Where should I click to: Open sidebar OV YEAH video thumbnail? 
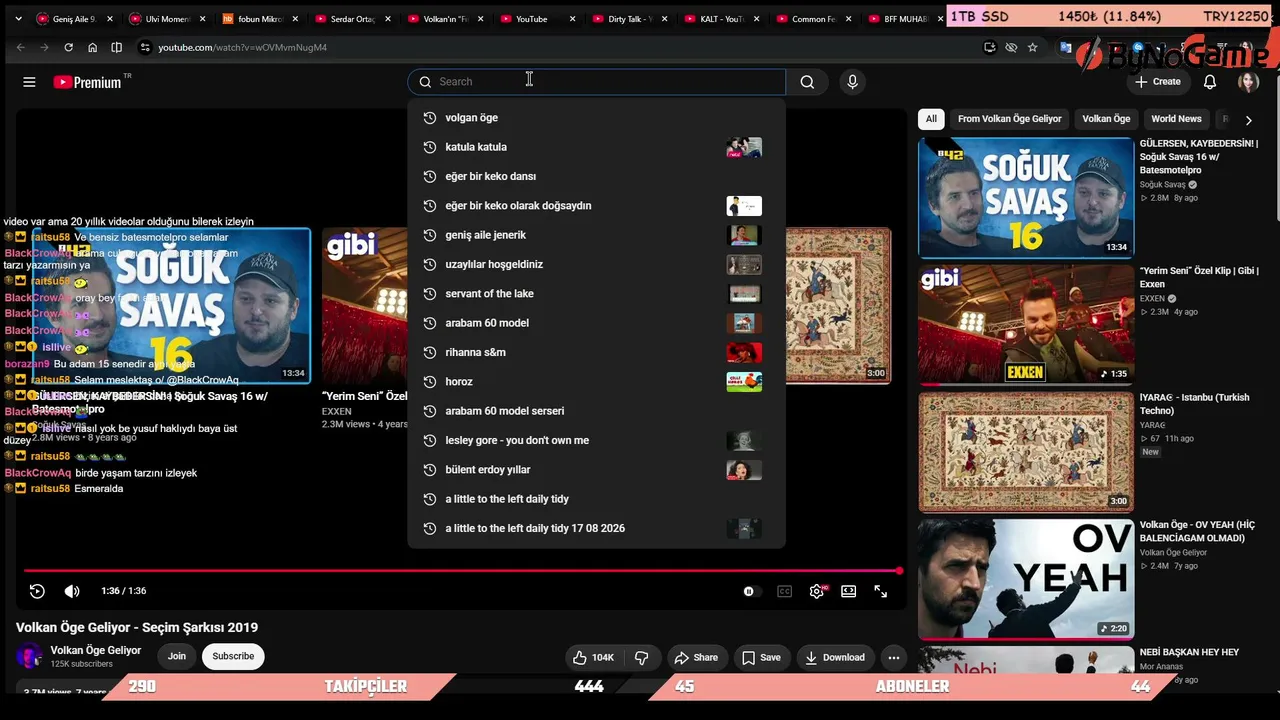(x=1026, y=578)
